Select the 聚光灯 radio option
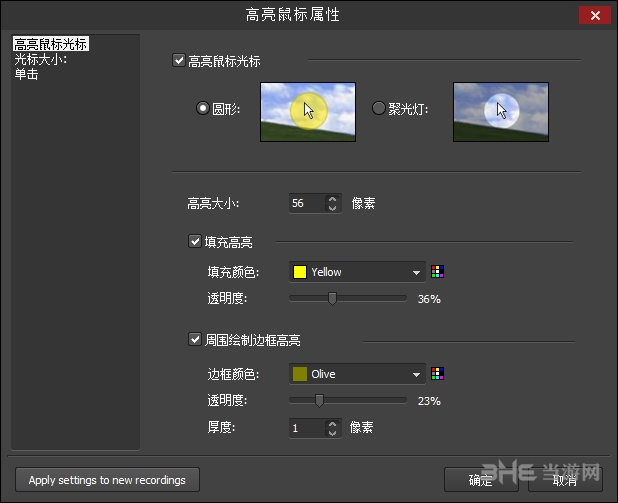 coord(378,108)
